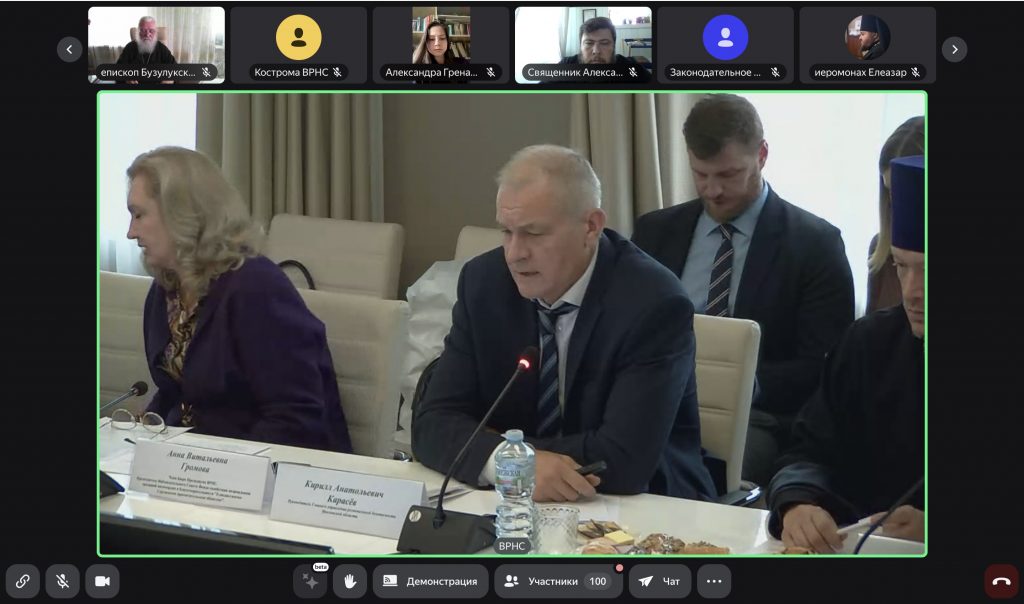Open the beta sparkle AI assistant
This screenshot has width=1024, height=604.
(x=310, y=581)
